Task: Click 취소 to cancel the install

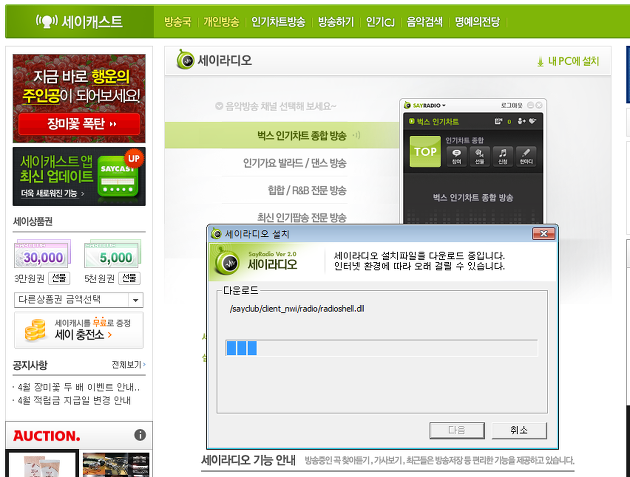Action: (519, 430)
